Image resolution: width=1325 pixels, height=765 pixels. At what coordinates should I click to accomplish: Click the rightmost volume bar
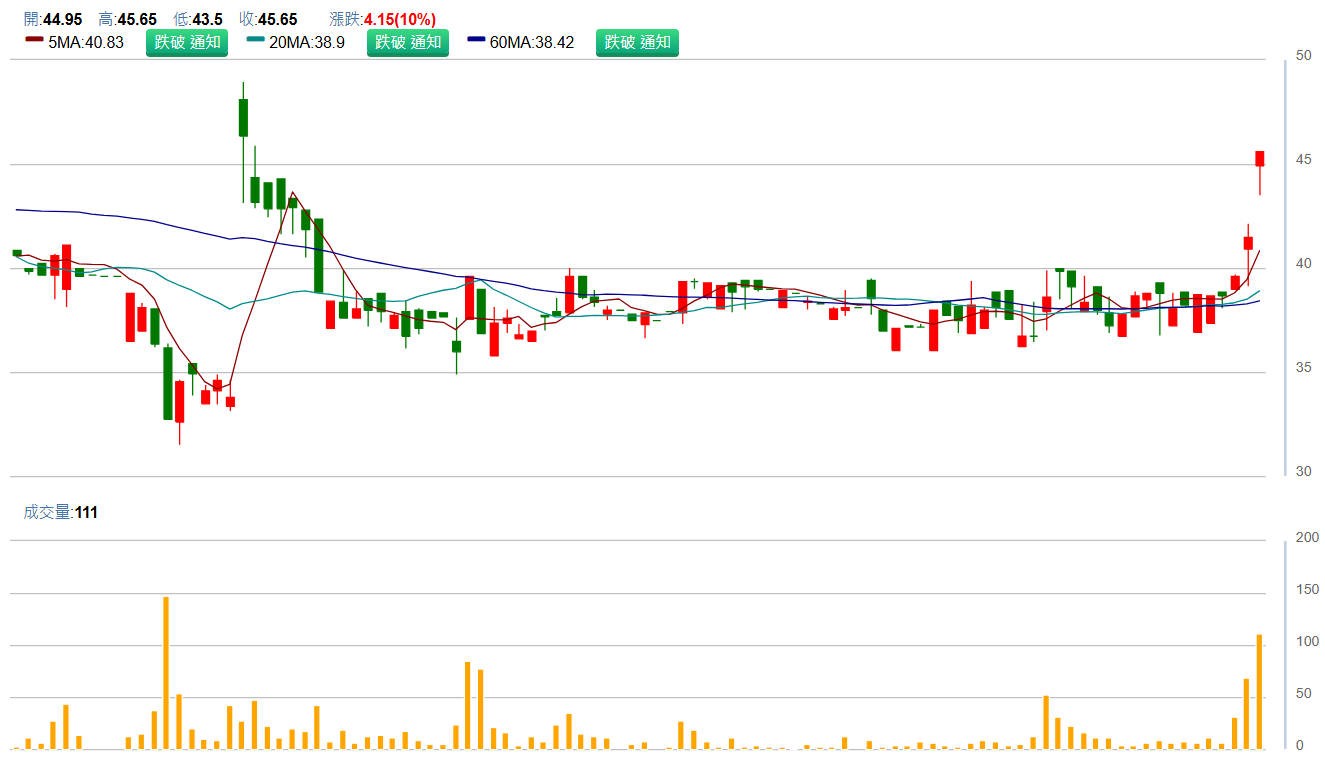tap(1259, 691)
